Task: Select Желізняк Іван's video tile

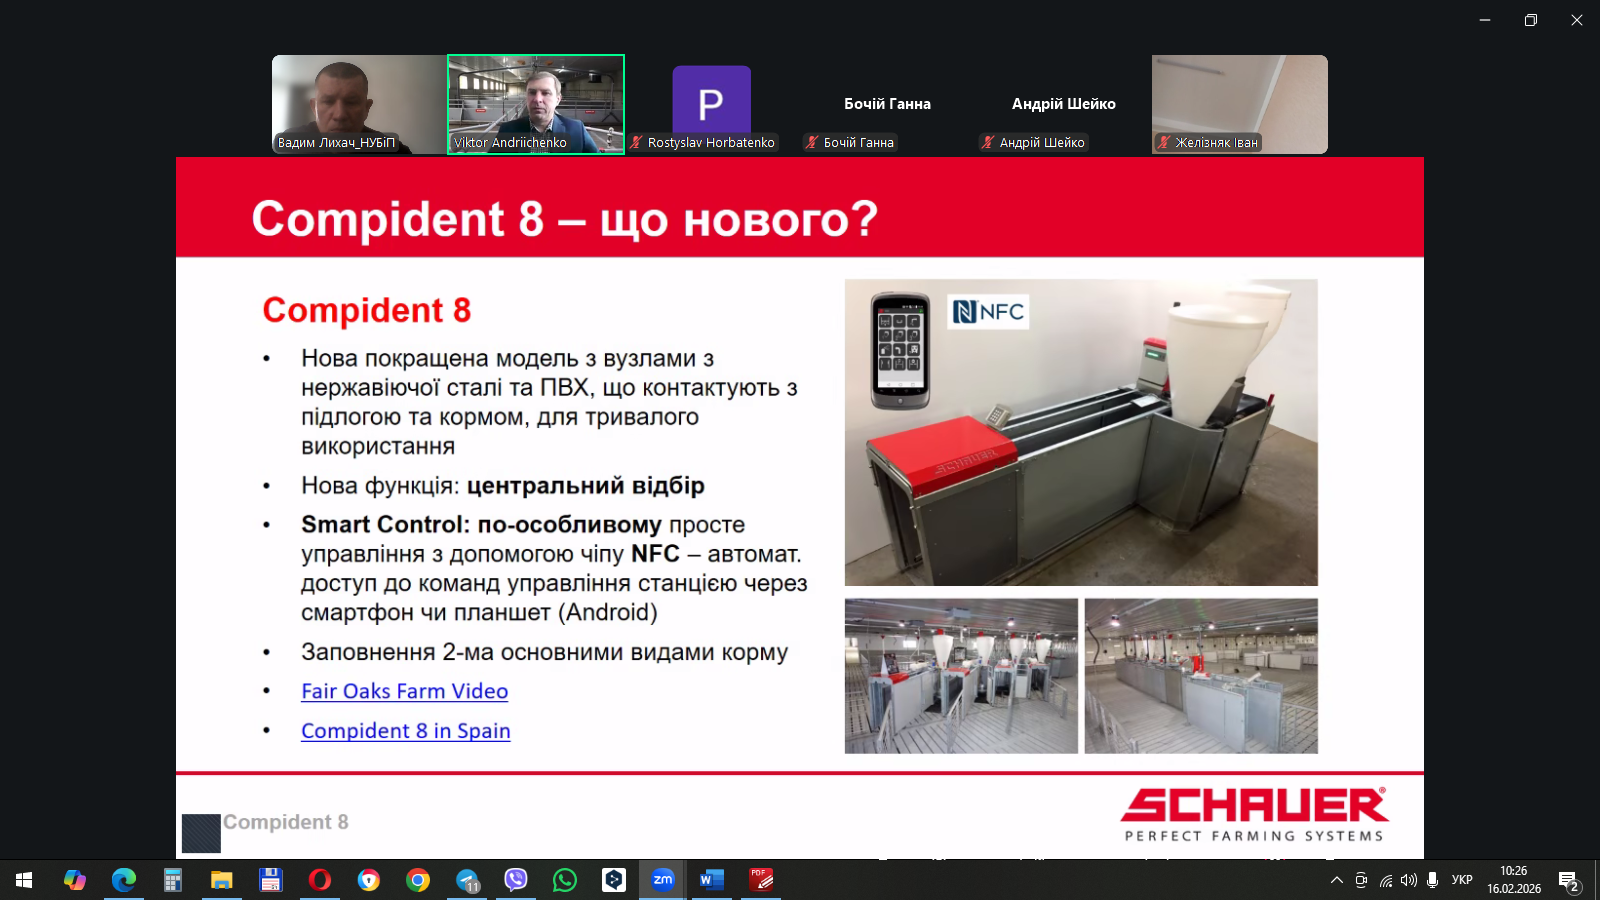Action: coord(1240,104)
